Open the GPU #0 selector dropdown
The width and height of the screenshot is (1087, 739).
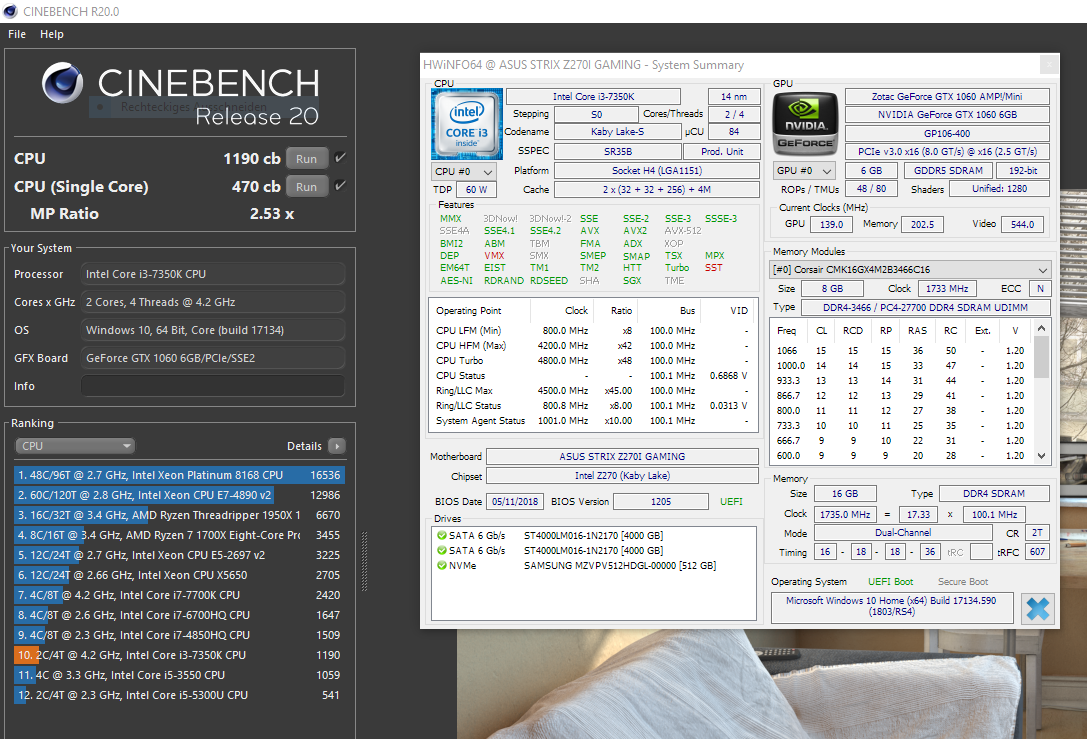point(803,171)
